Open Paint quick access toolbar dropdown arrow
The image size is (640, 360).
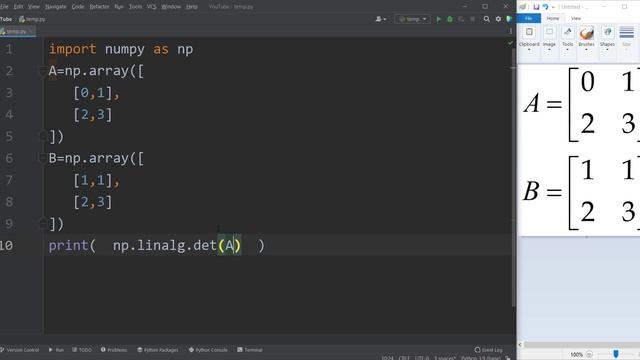[x=553, y=7]
